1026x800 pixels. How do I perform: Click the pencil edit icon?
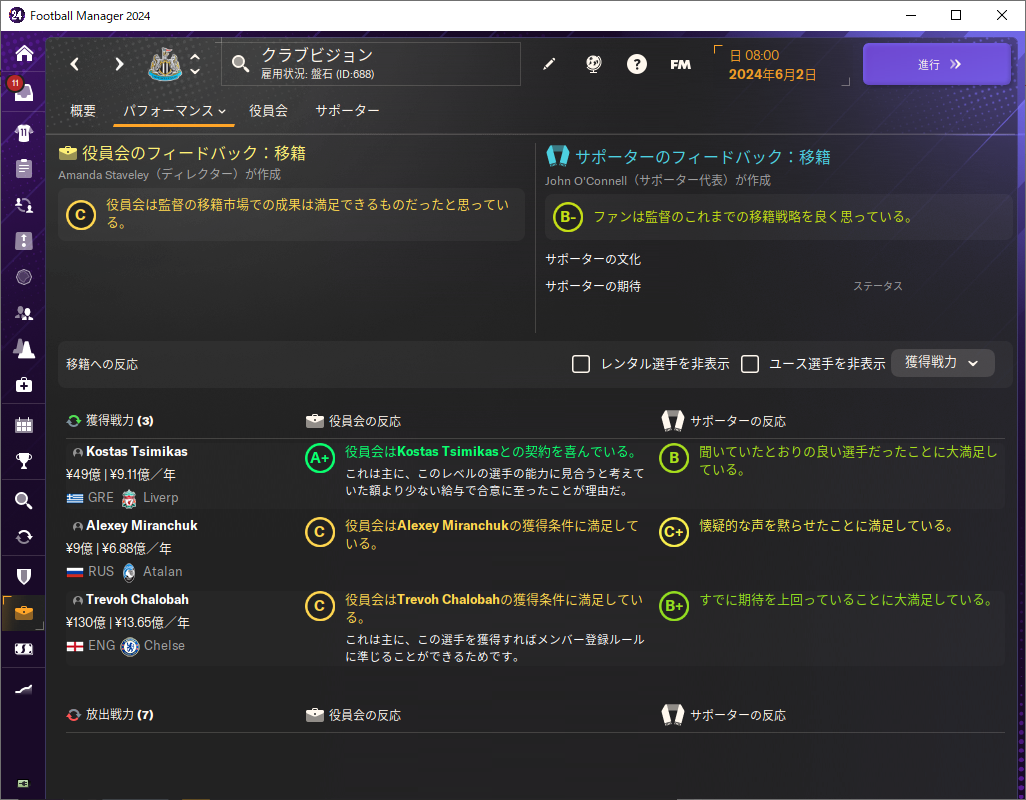(x=549, y=64)
